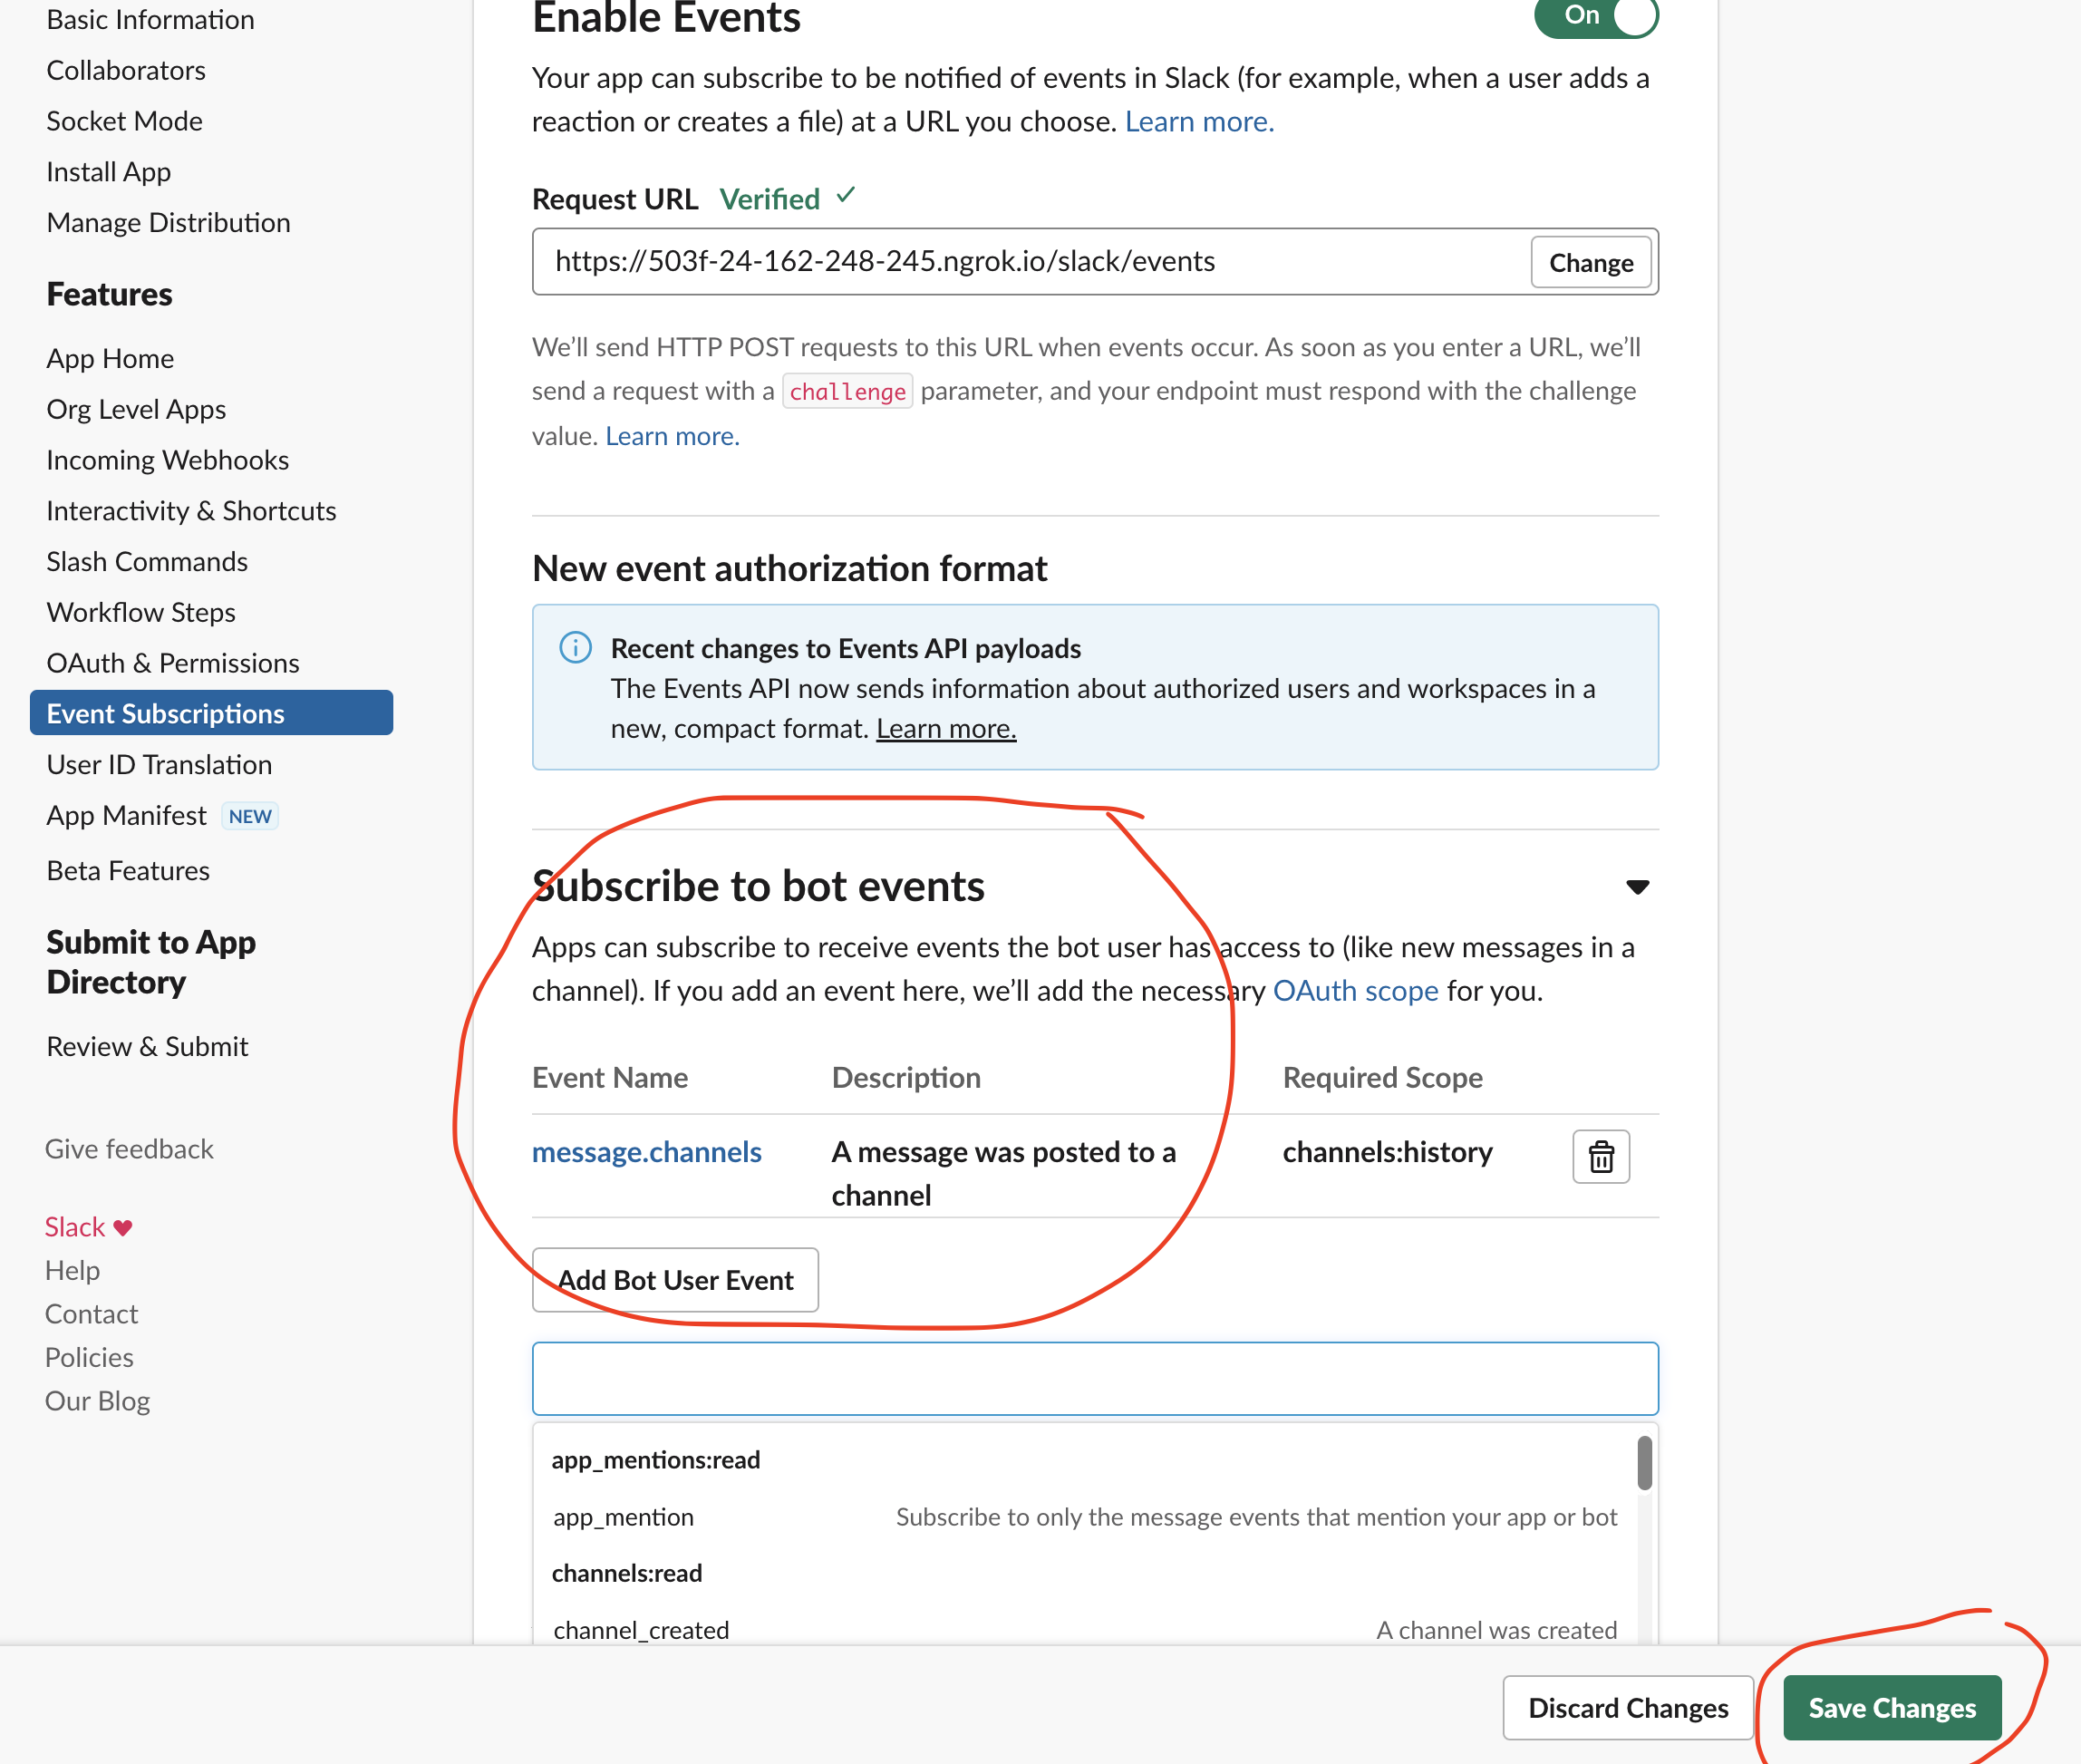
Task: Open Learn more link under Enable Events
Action: (1199, 121)
